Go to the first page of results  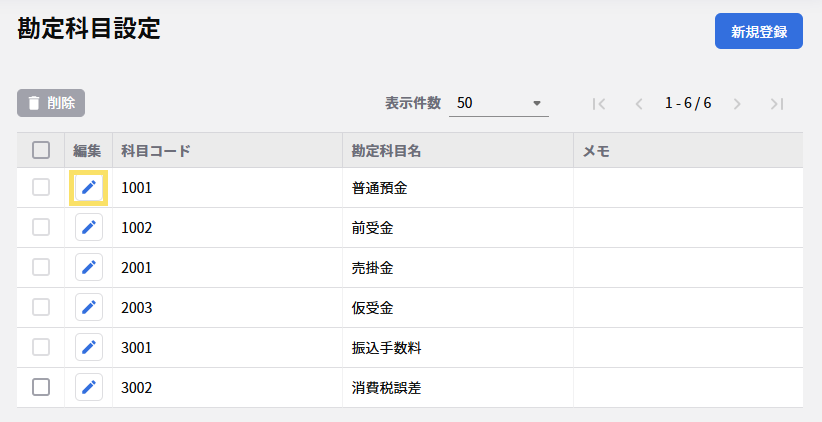click(600, 103)
